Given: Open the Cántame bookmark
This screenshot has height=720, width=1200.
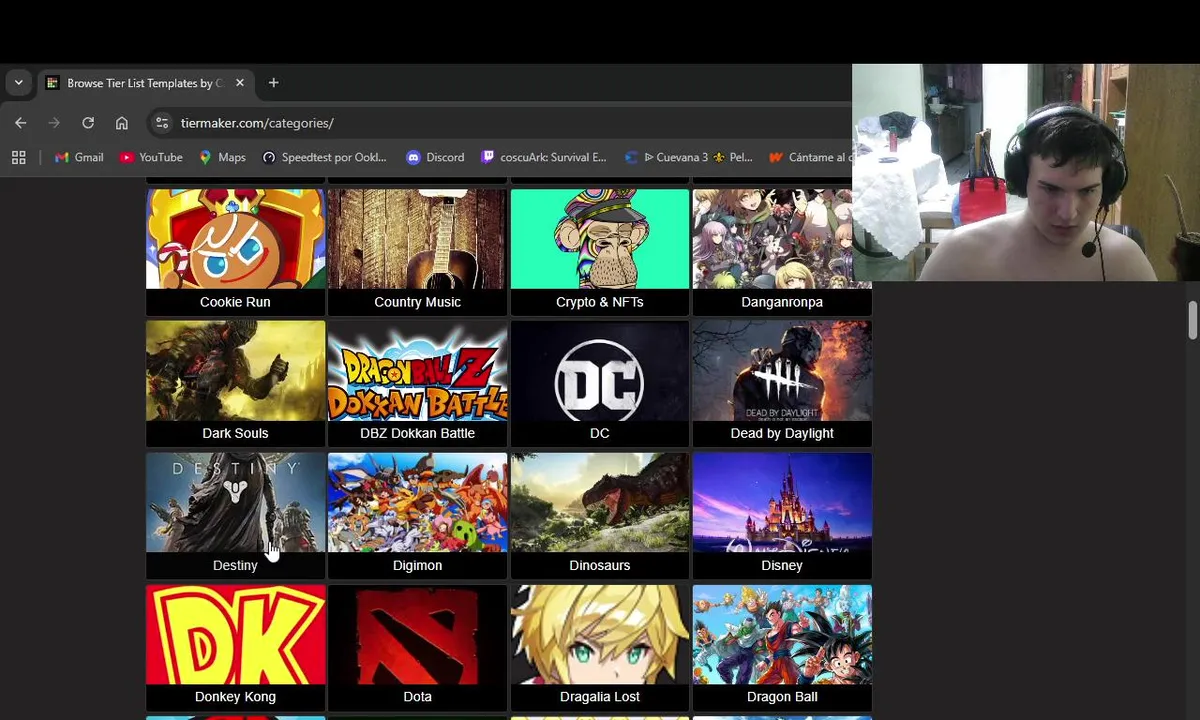Looking at the screenshot, I should pos(810,157).
